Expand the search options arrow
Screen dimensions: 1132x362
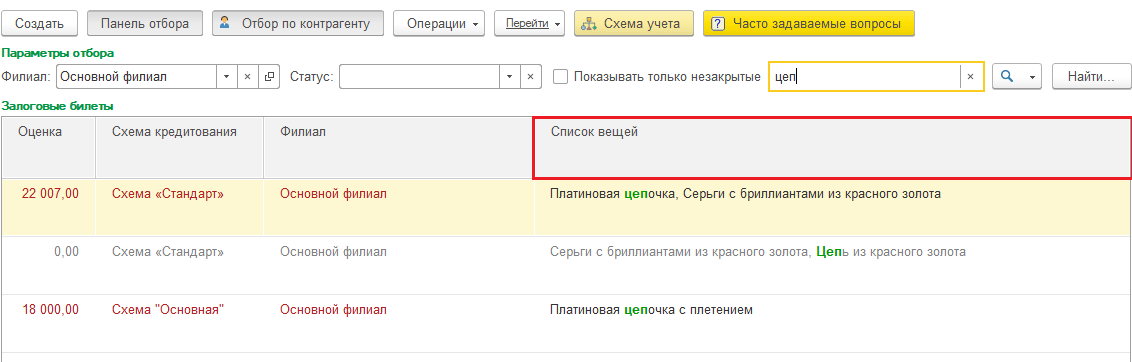[1032, 77]
